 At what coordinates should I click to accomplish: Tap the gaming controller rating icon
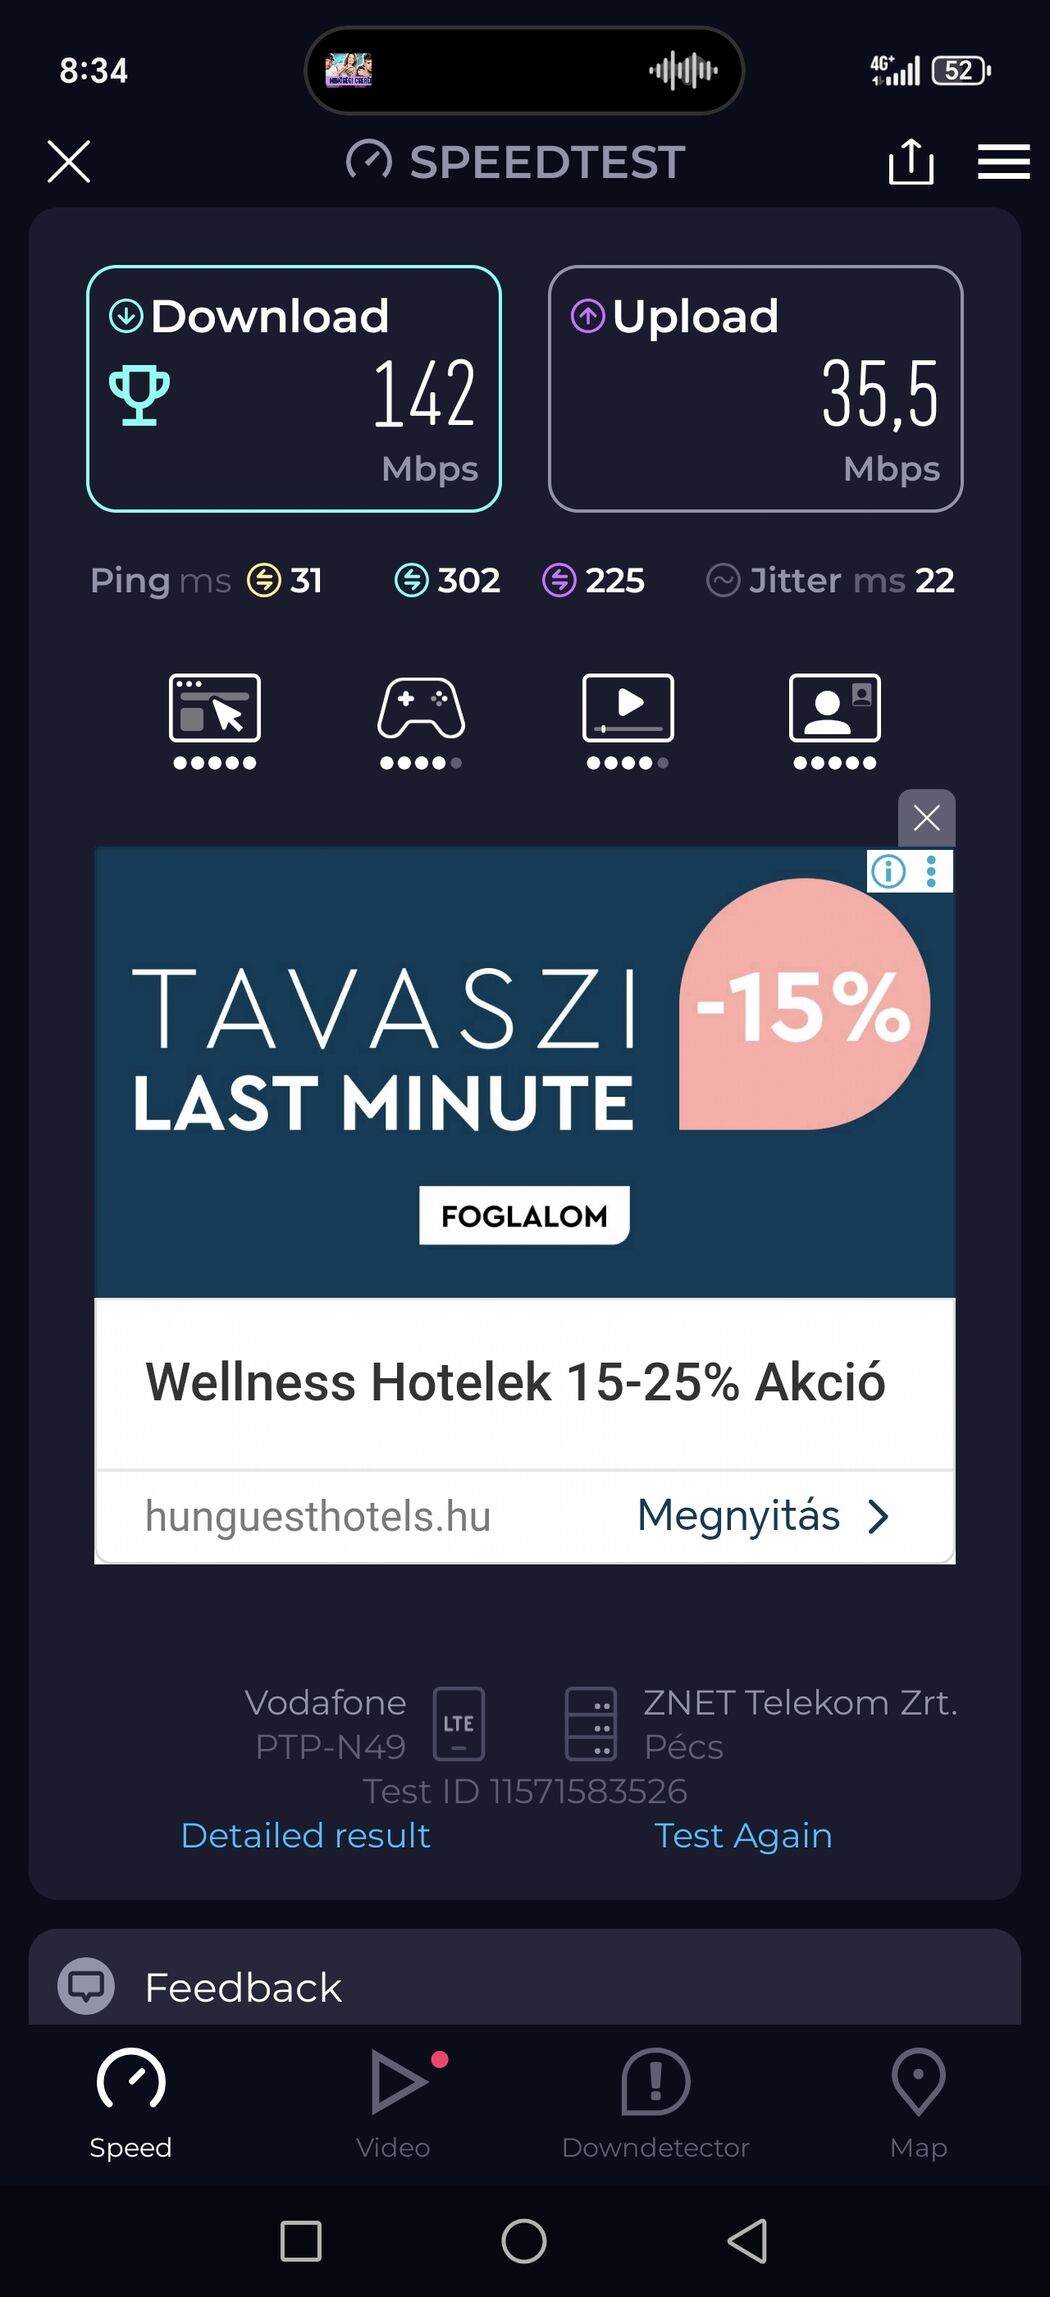421,721
